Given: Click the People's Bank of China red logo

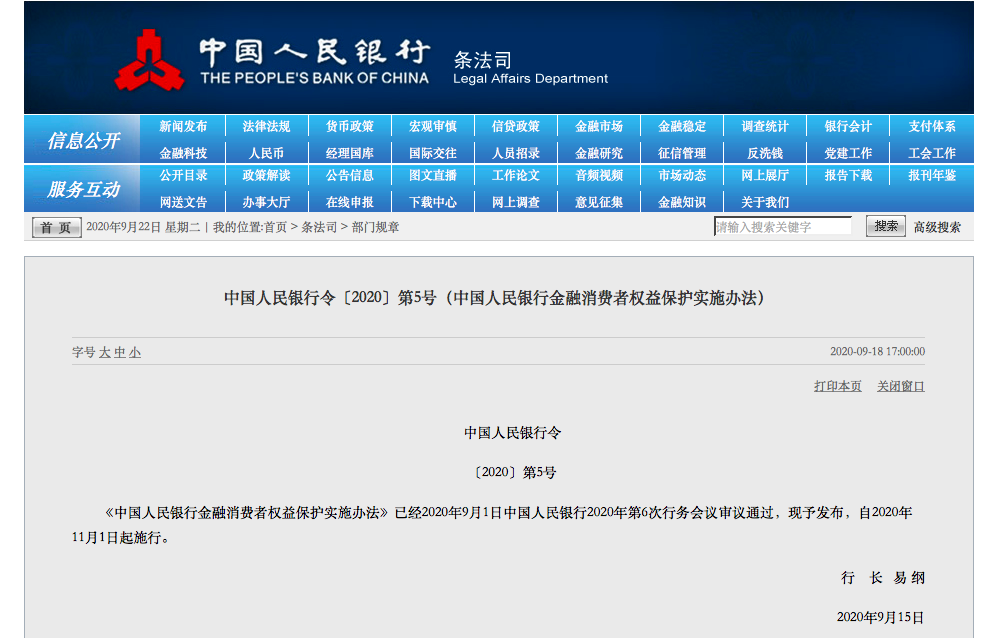Looking at the screenshot, I should point(150,60).
